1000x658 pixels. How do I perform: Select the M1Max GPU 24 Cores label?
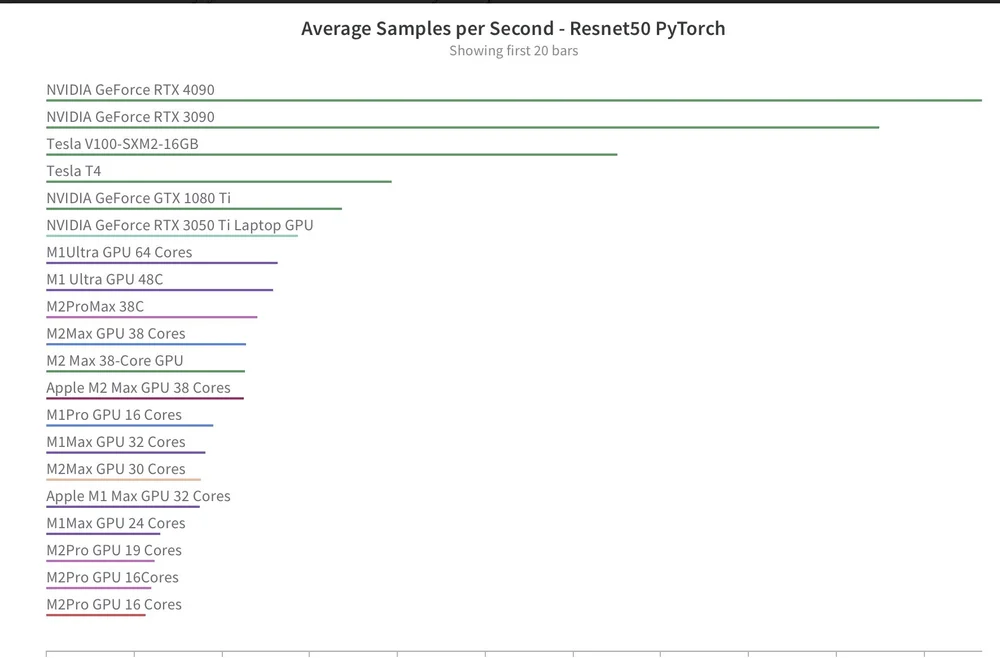pos(115,523)
